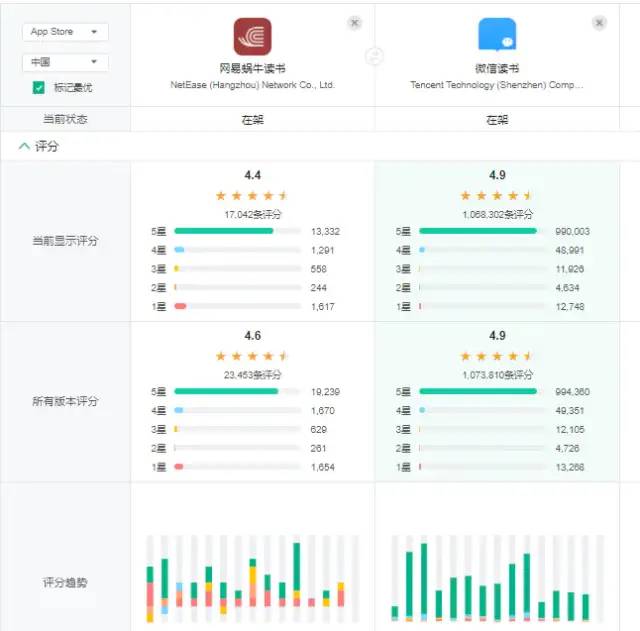This screenshot has width=640, height=631.
Task: Click the 当前状态 row label
Action: tap(65, 119)
